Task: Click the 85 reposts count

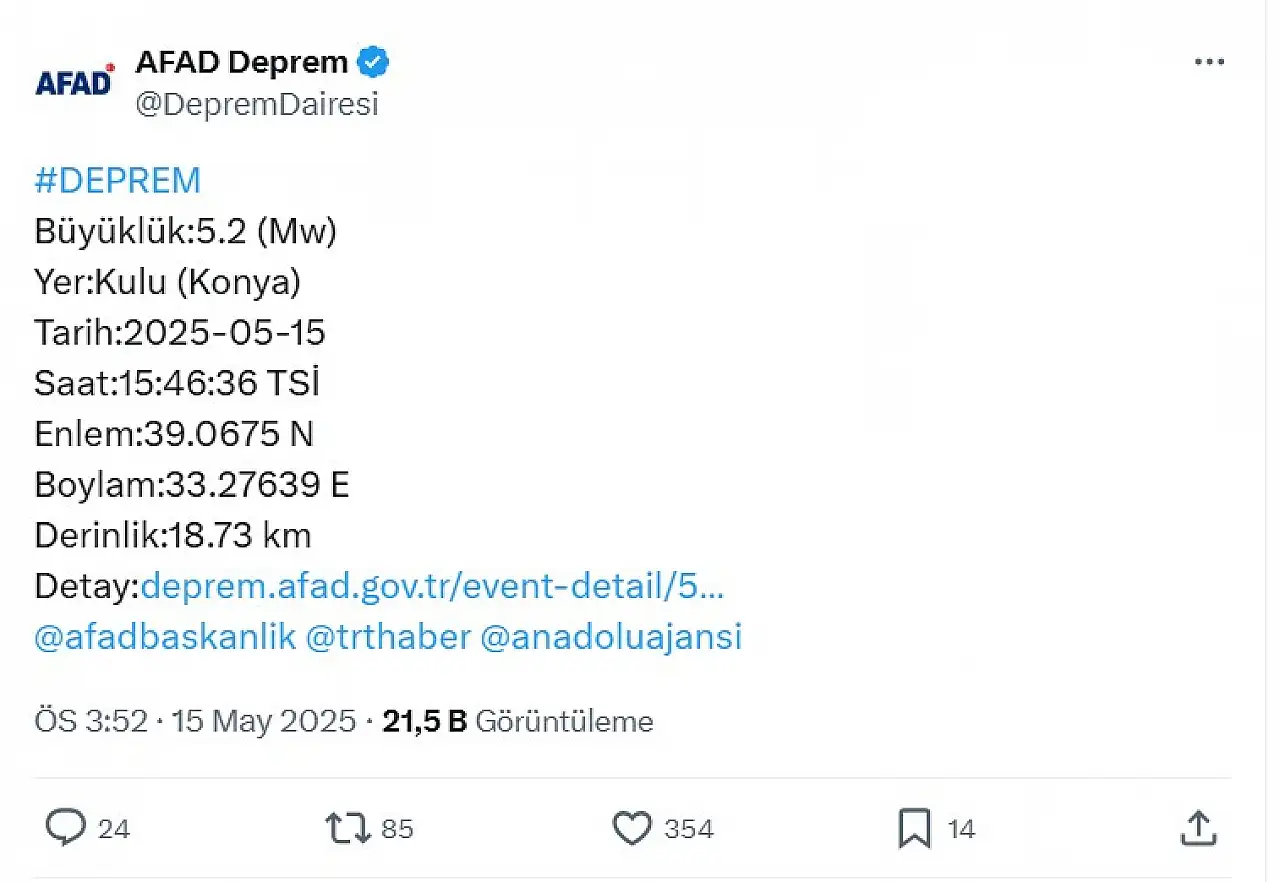Action: (x=397, y=829)
